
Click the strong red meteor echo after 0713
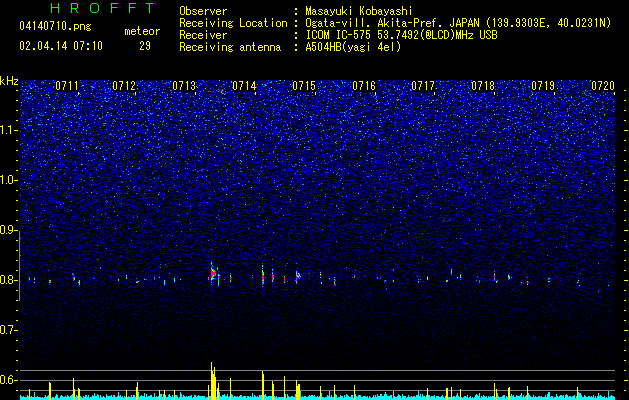coord(213,274)
